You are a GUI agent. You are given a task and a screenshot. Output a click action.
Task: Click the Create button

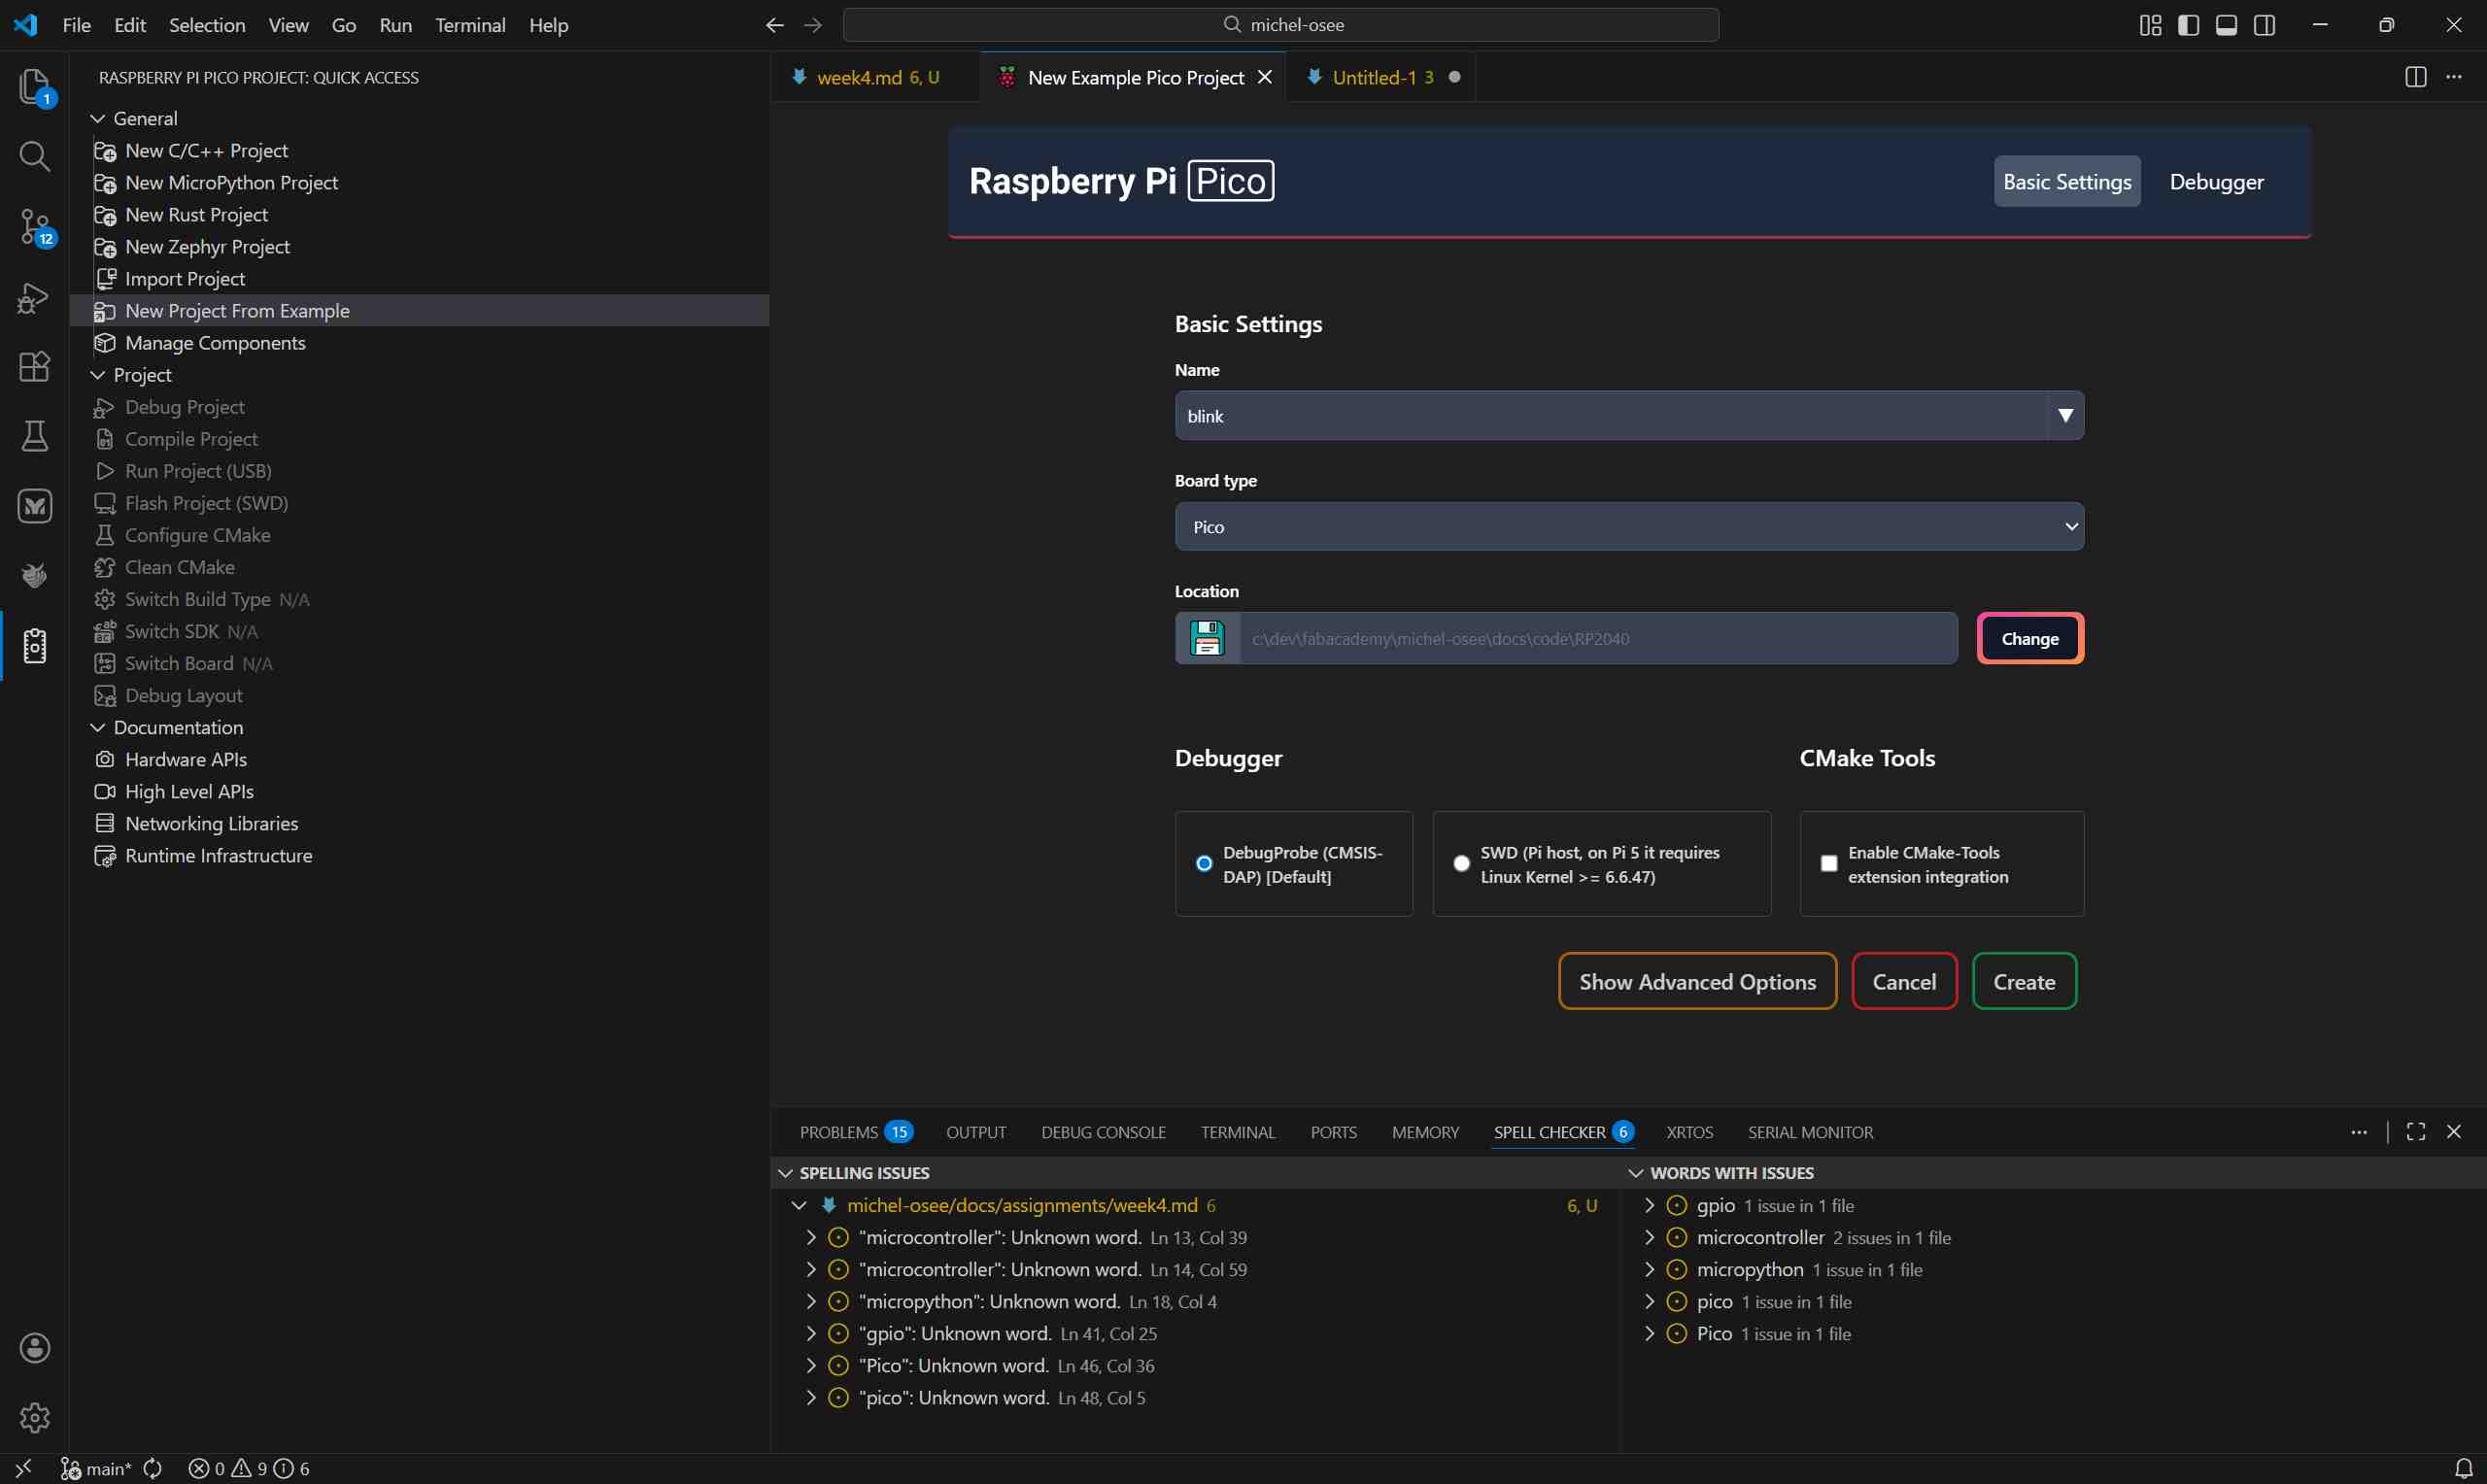coord(2023,982)
